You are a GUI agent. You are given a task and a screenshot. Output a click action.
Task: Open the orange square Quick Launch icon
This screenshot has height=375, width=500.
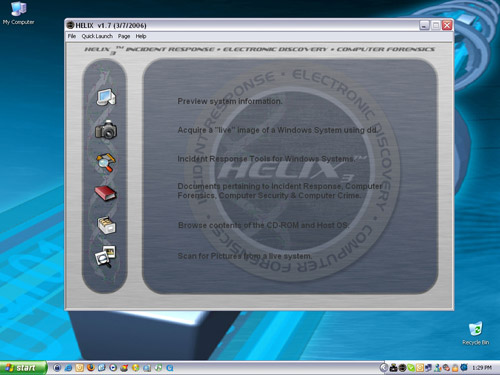click(80, 368)
